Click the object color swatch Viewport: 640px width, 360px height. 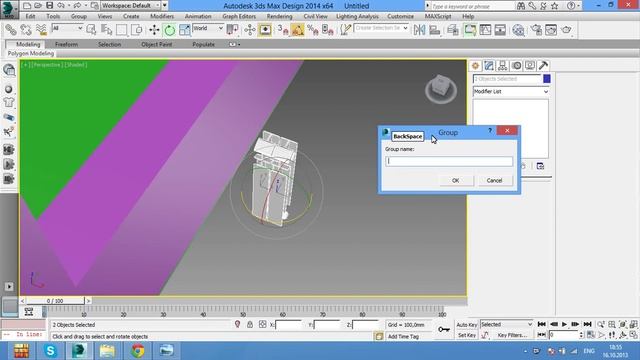click(547, 79)
